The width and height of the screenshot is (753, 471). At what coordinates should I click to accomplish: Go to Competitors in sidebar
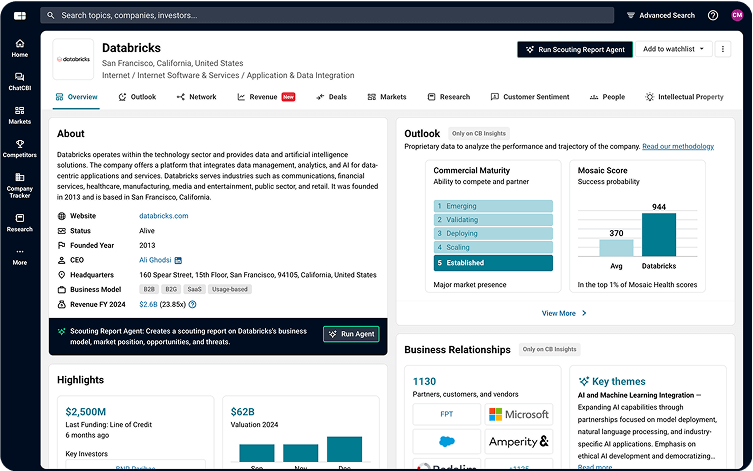coord(20,148)
